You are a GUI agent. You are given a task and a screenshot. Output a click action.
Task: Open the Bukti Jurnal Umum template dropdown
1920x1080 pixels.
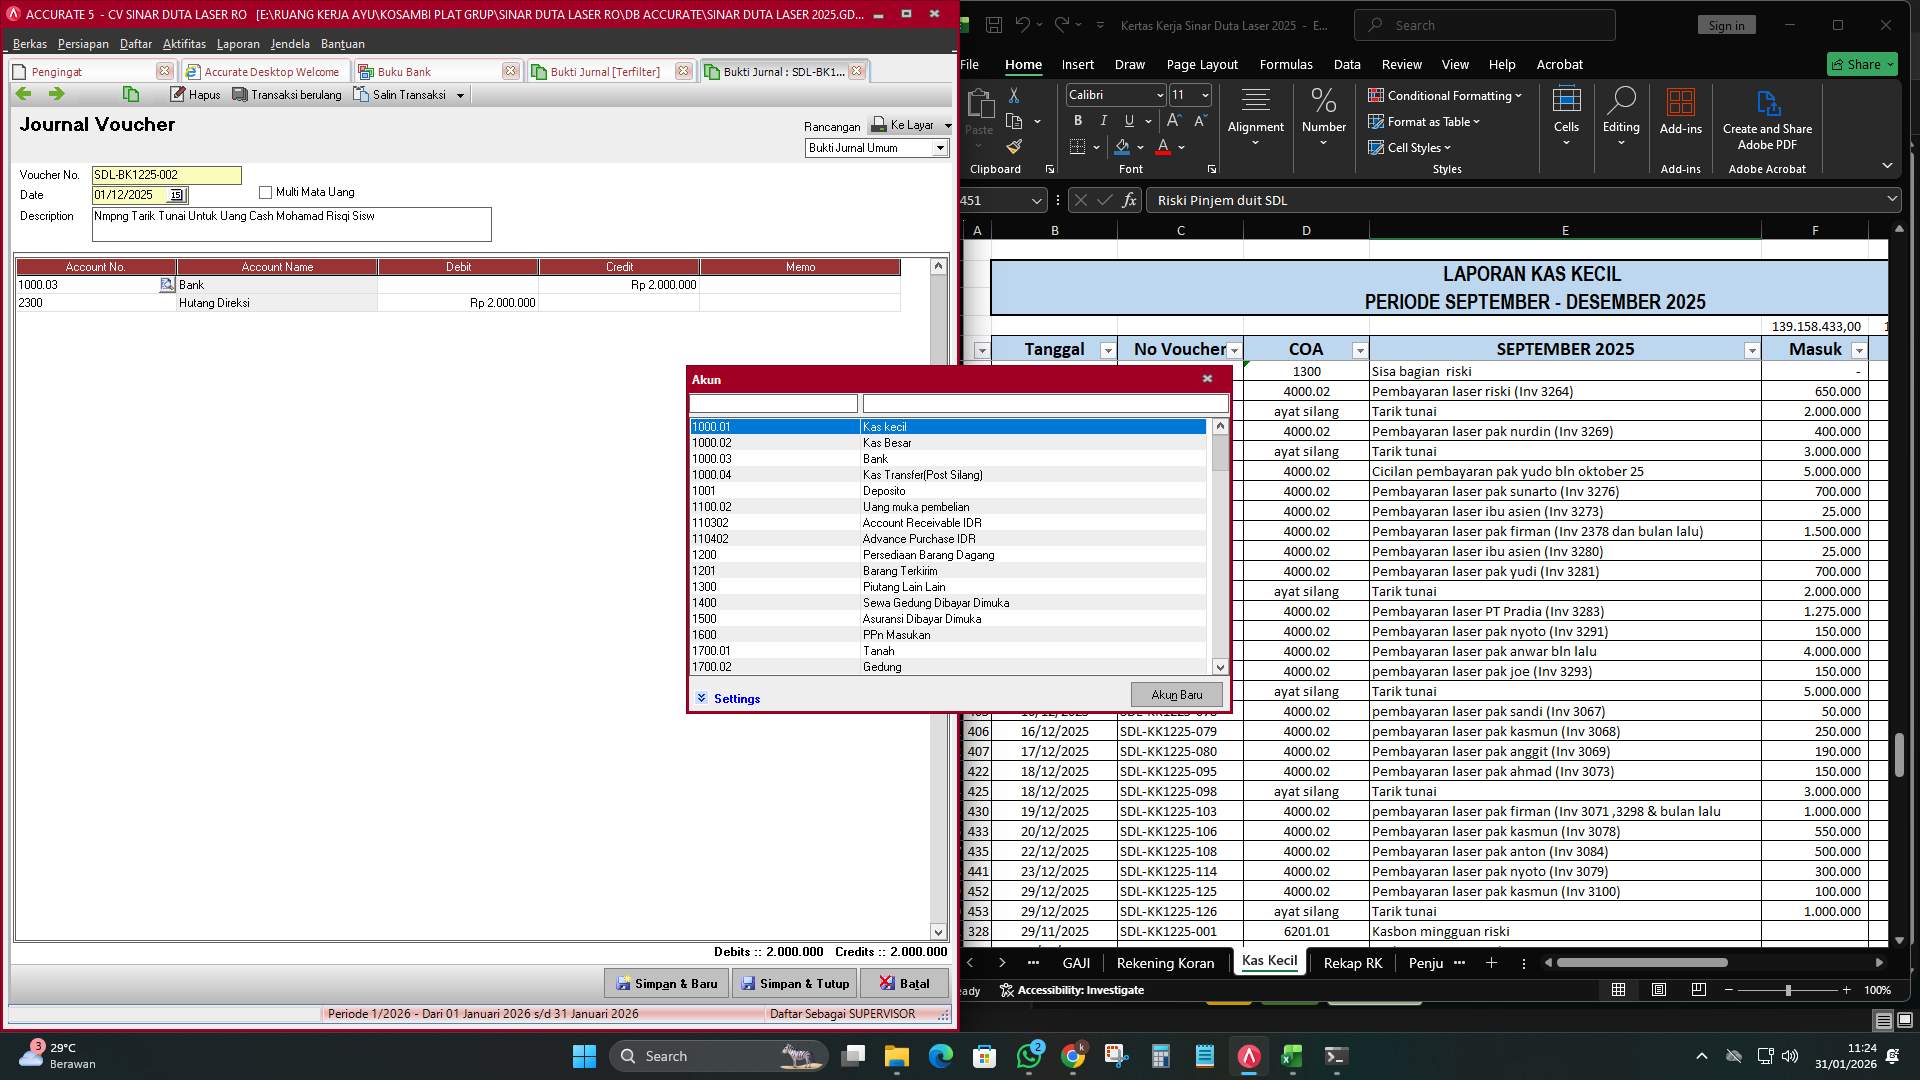coord(940,148)
